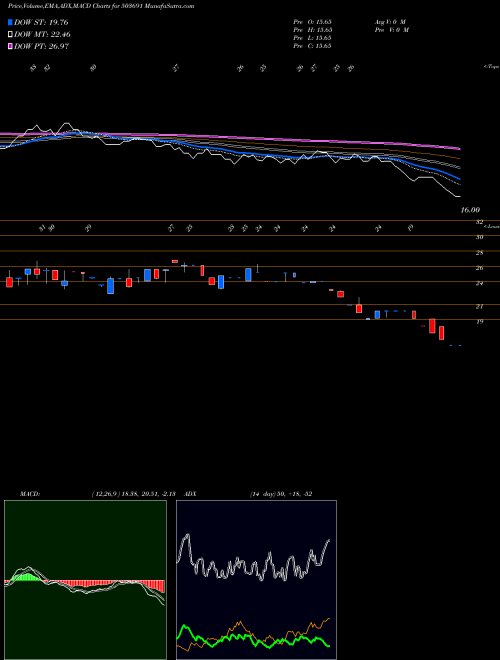
Task: Click the 21 price axis label
Action: pos(479,306)
